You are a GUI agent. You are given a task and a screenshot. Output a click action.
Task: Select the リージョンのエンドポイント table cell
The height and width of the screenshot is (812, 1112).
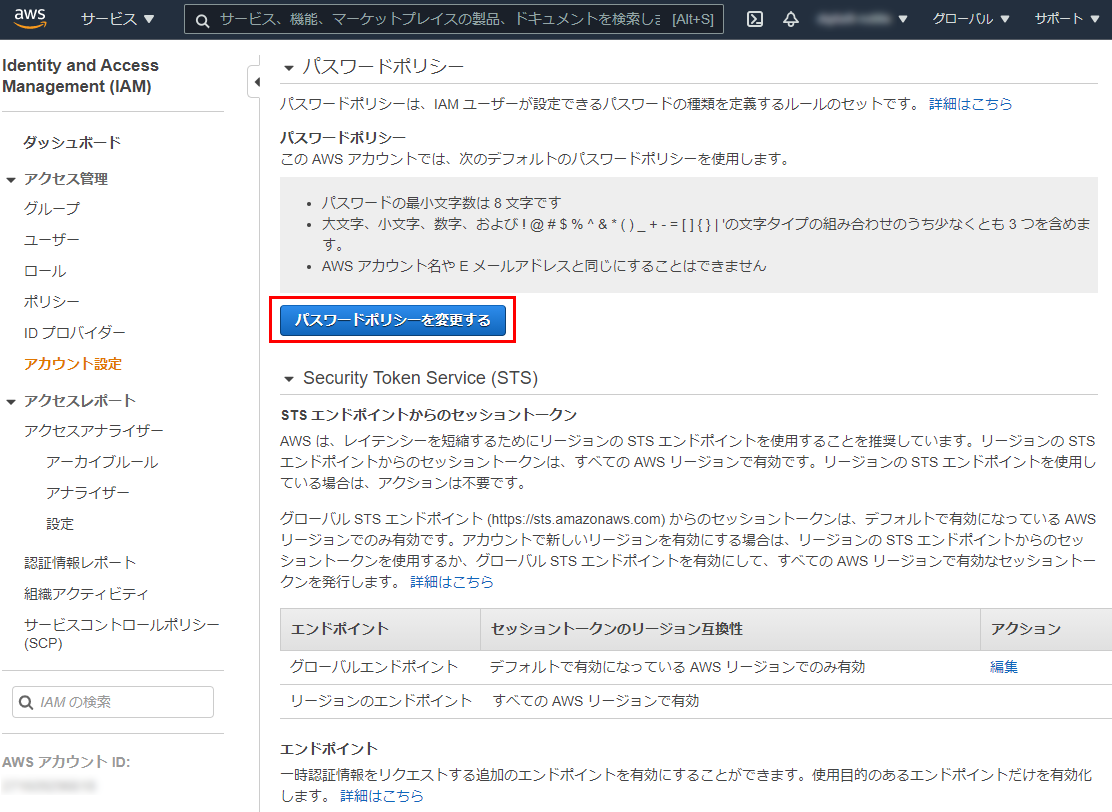tap(381, 701)
